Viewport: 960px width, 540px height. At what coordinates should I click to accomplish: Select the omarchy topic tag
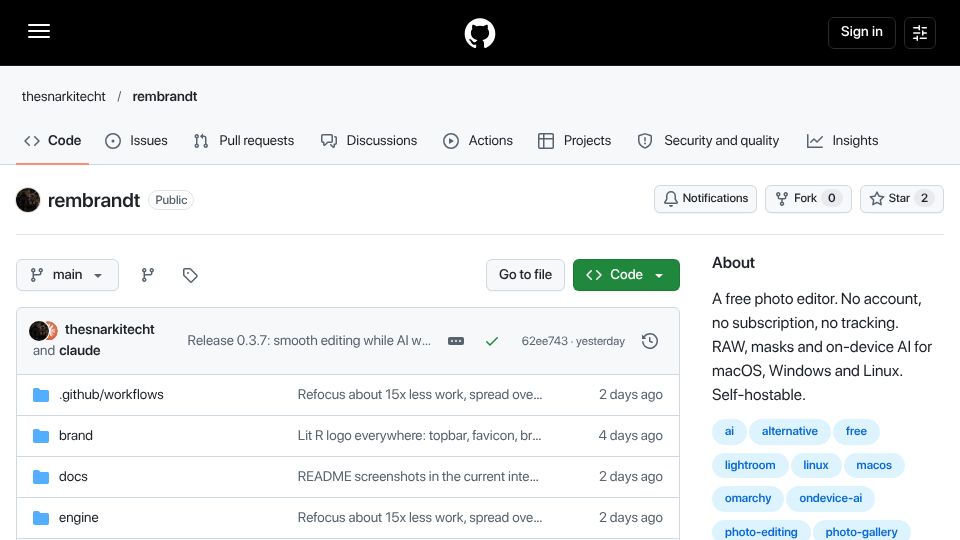tap(748, 498)
